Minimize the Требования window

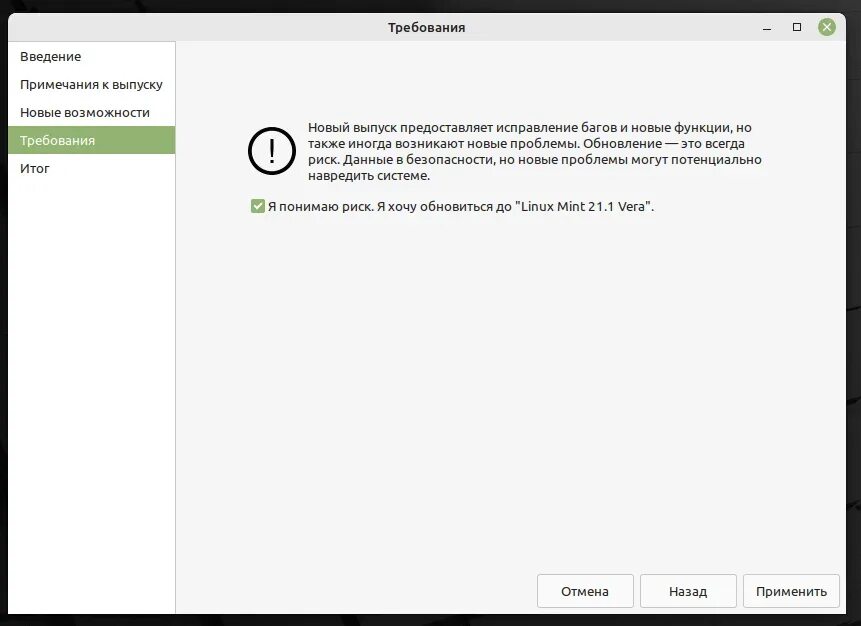point(767,27)
